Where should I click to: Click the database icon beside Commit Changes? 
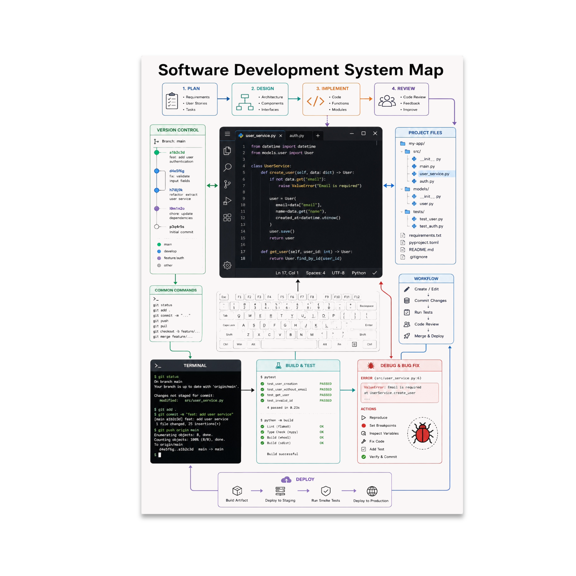(x=407, y=300)
